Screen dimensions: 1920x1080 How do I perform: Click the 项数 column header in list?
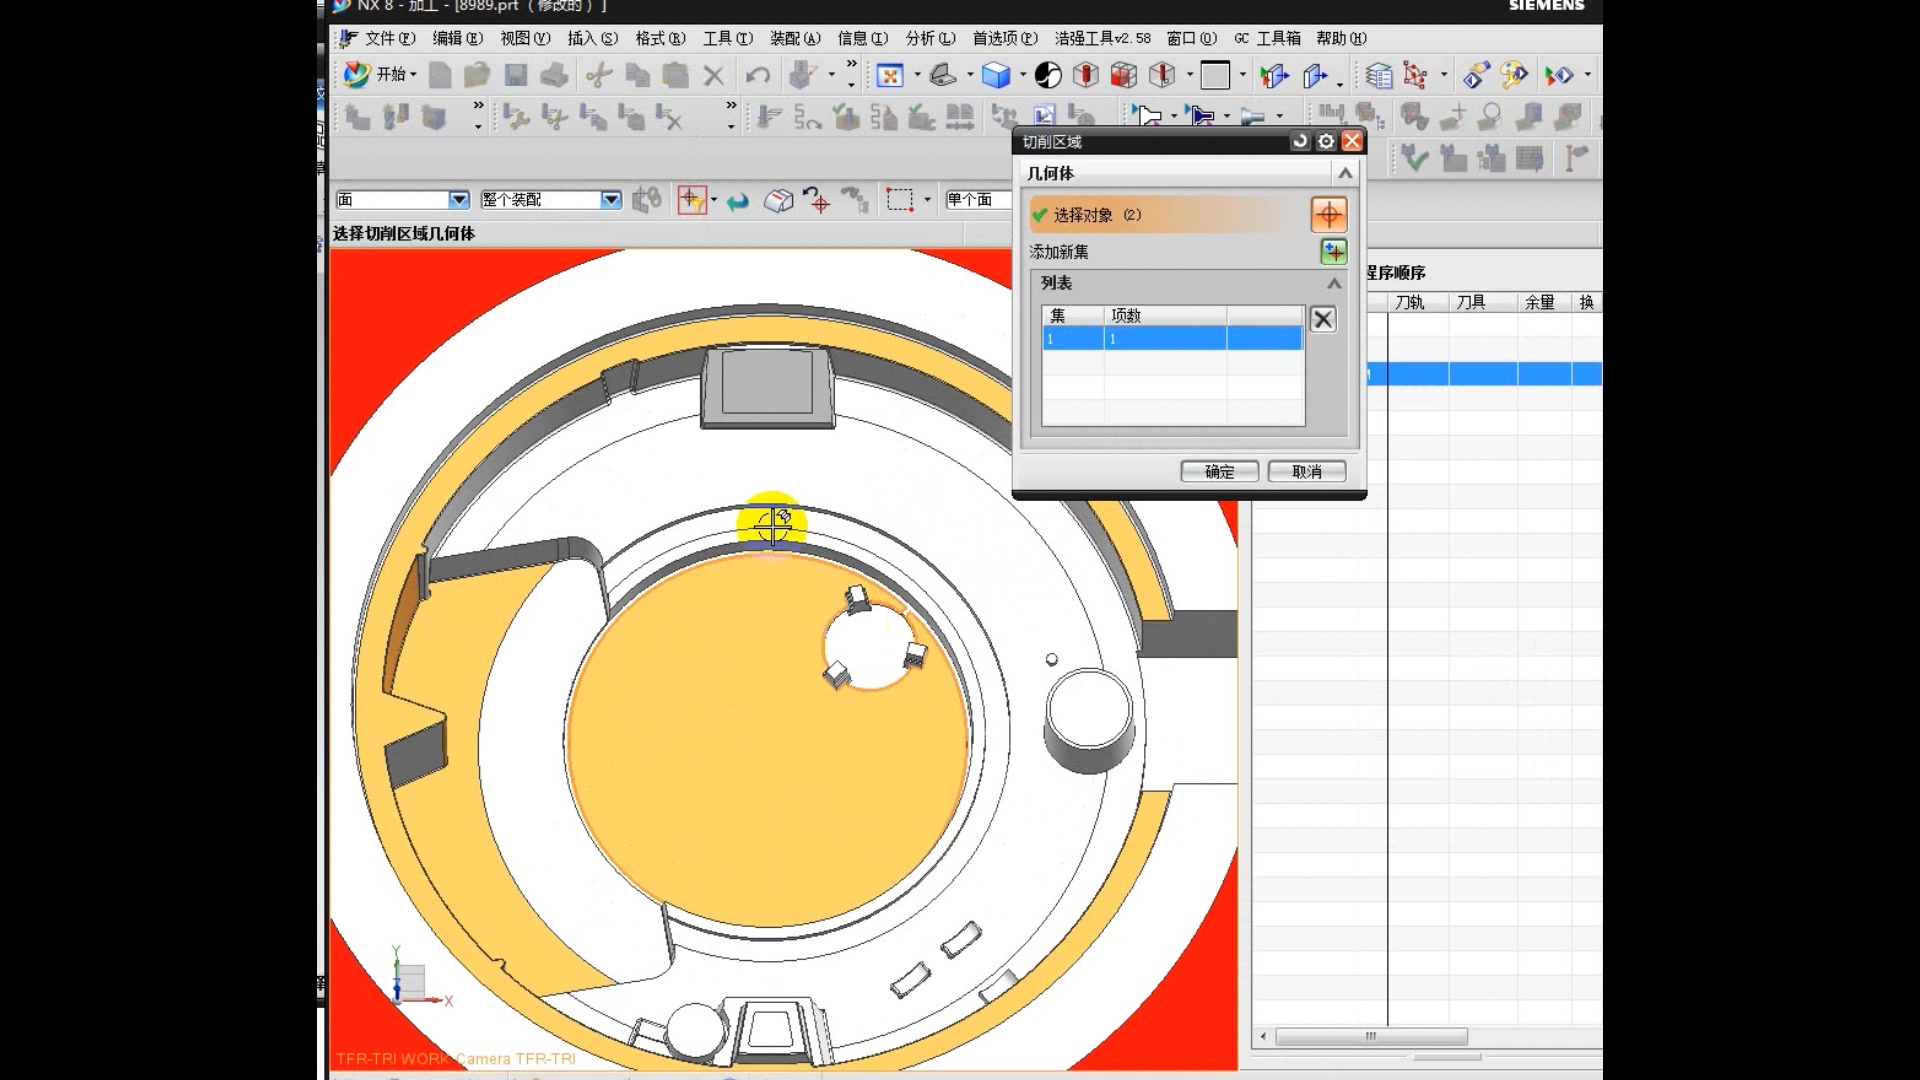pyautogui.click(x=1165, y=315)
